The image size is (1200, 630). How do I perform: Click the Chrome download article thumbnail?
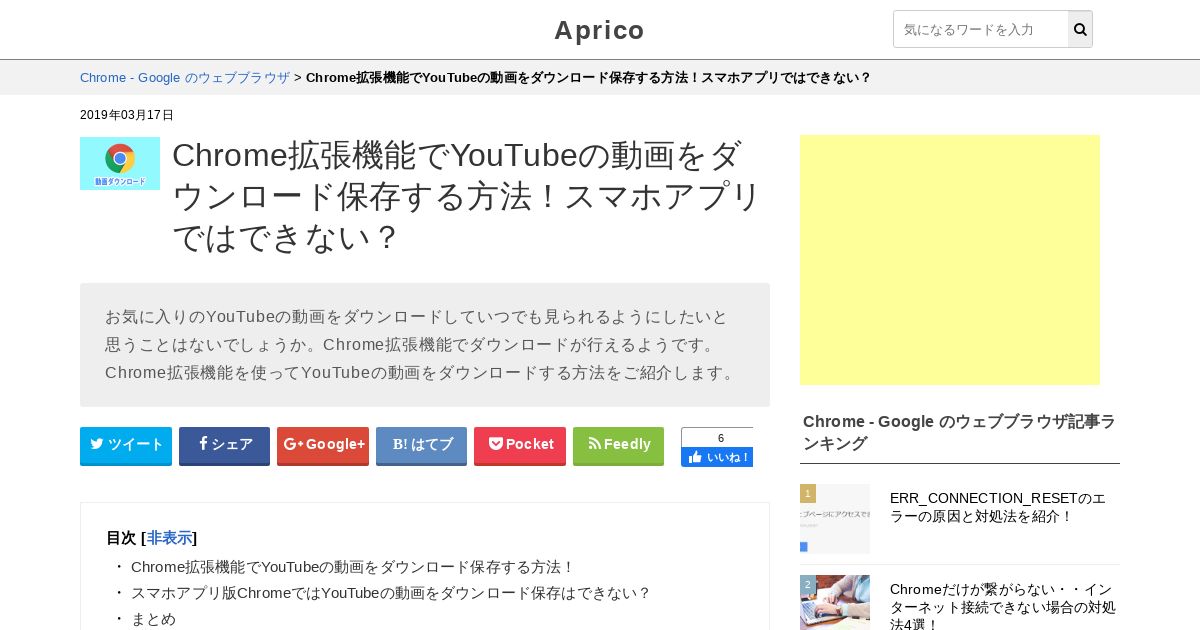pos(120,163)
